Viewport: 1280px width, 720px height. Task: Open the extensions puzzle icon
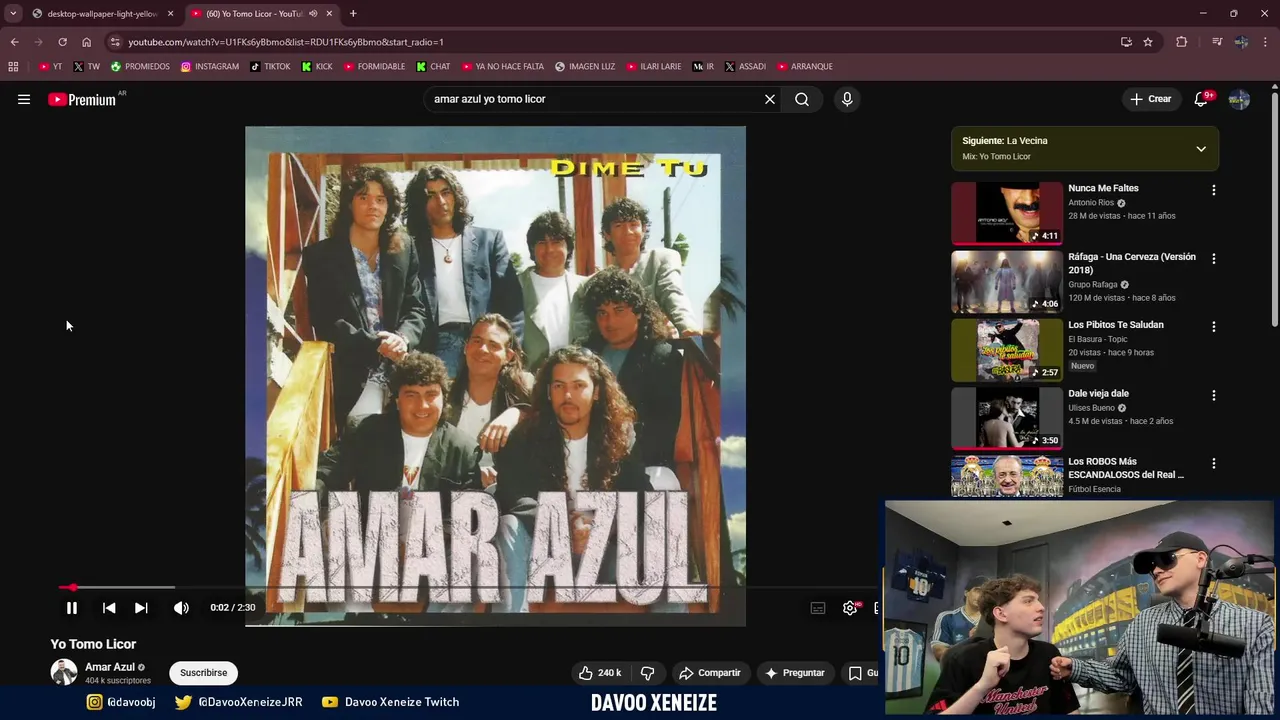point(1182,42)
